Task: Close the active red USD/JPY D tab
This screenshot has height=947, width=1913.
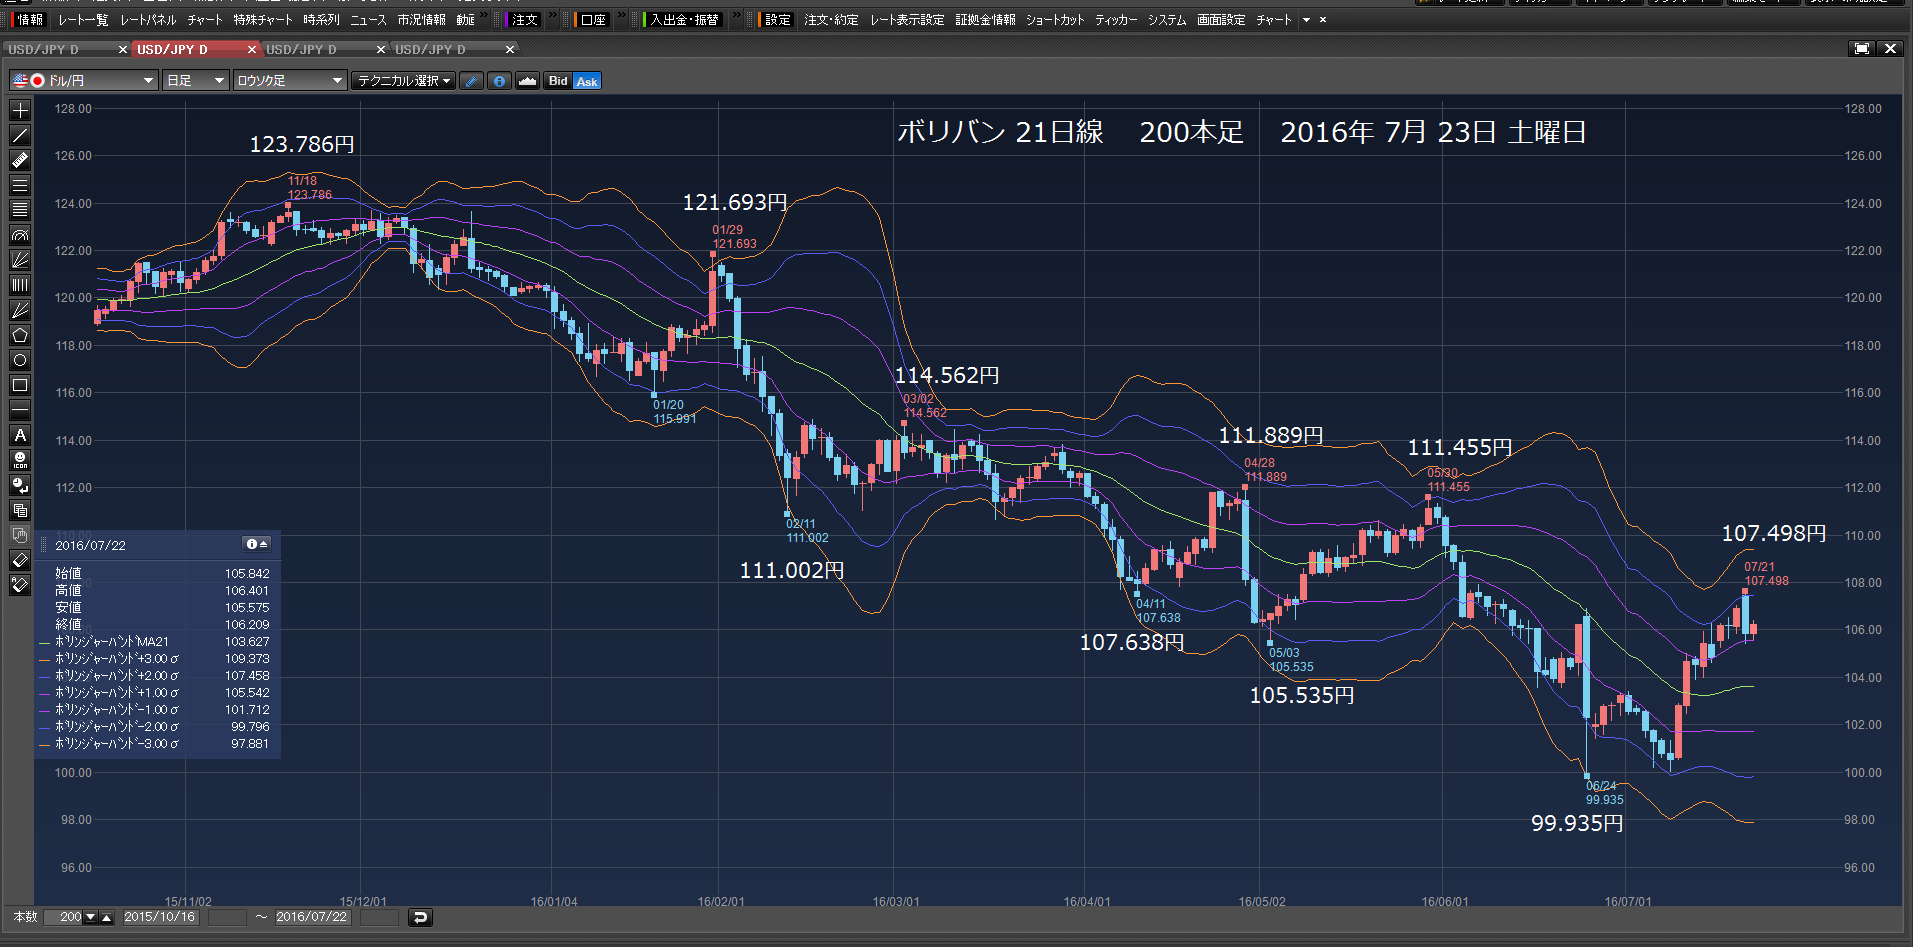Action: pyautogui.click(x=252, y=49)
